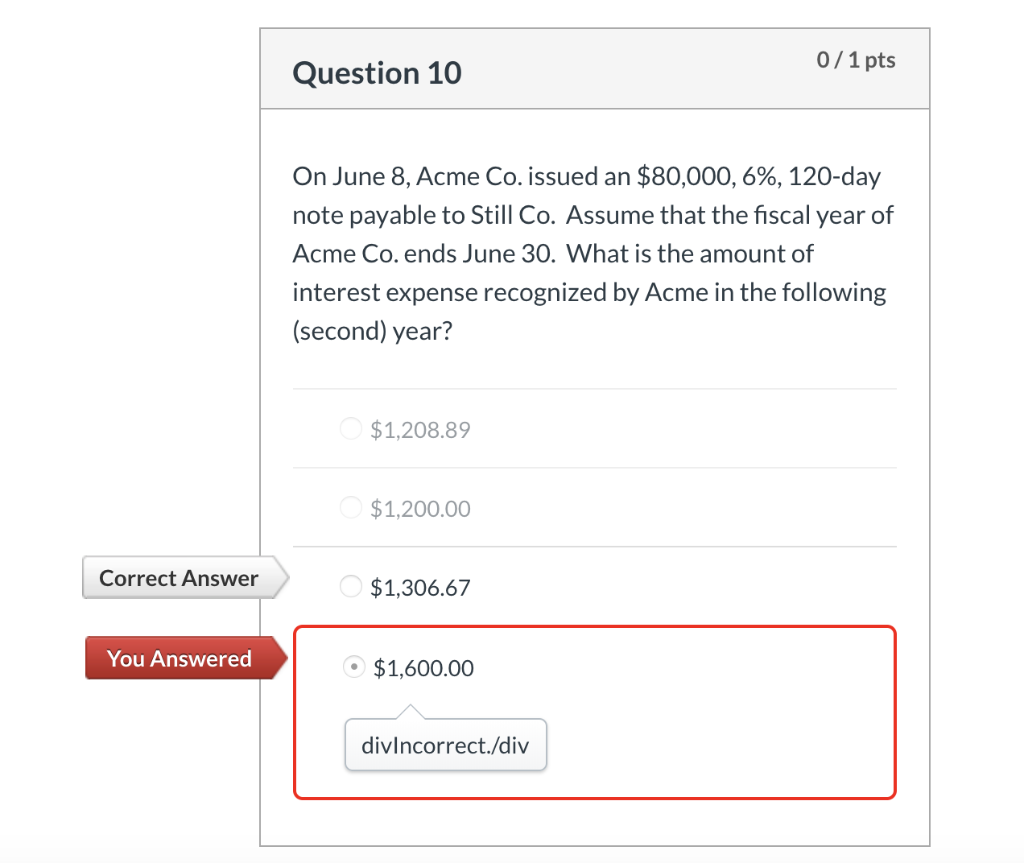Click the selected $1,600.00 radio button
Viewport: 1024px width, 863px height.
(354, 667)
